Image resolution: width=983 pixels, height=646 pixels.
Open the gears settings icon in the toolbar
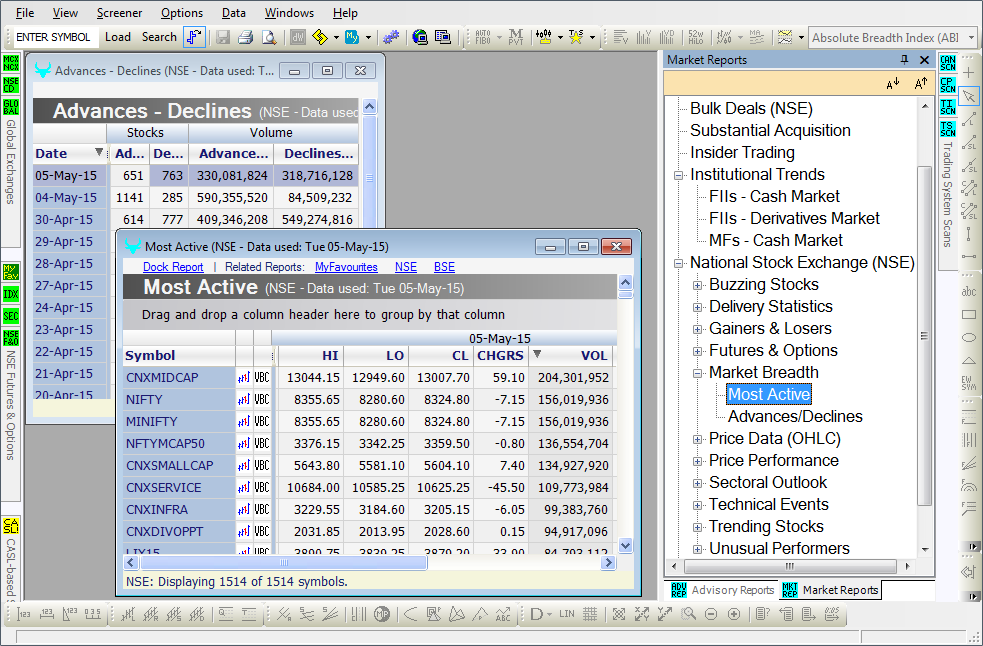click(391, 38)
